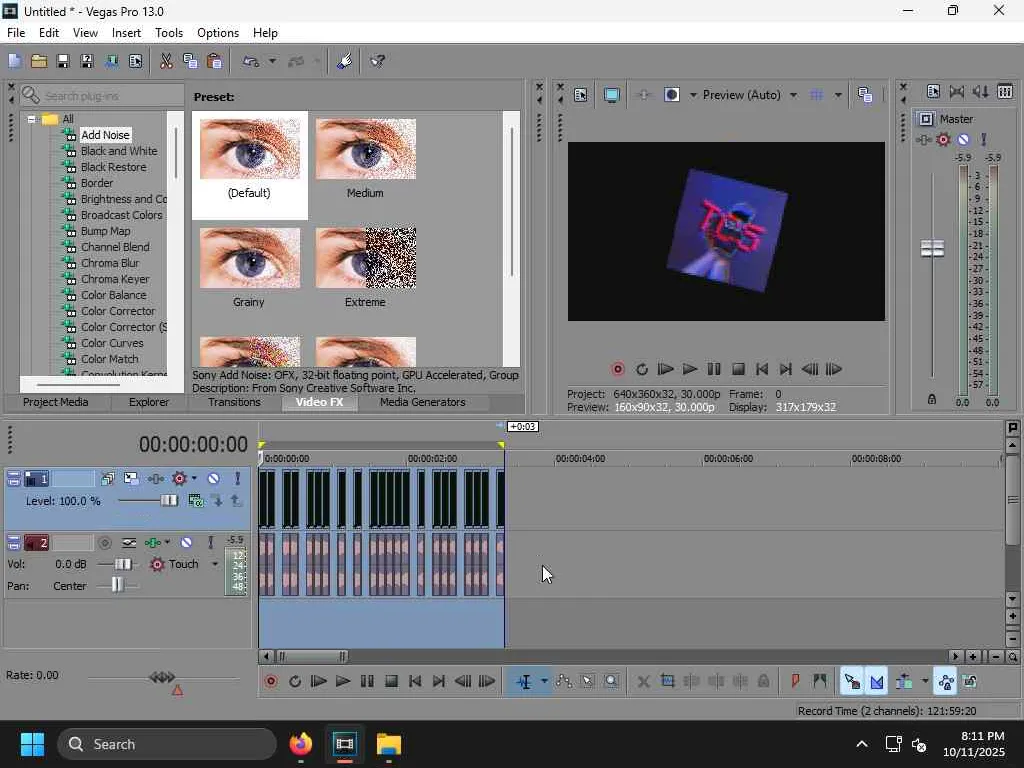The image size is (1024, 768).
Task: Select the Chroma Keyer effect
Action: tap(115, 279)
